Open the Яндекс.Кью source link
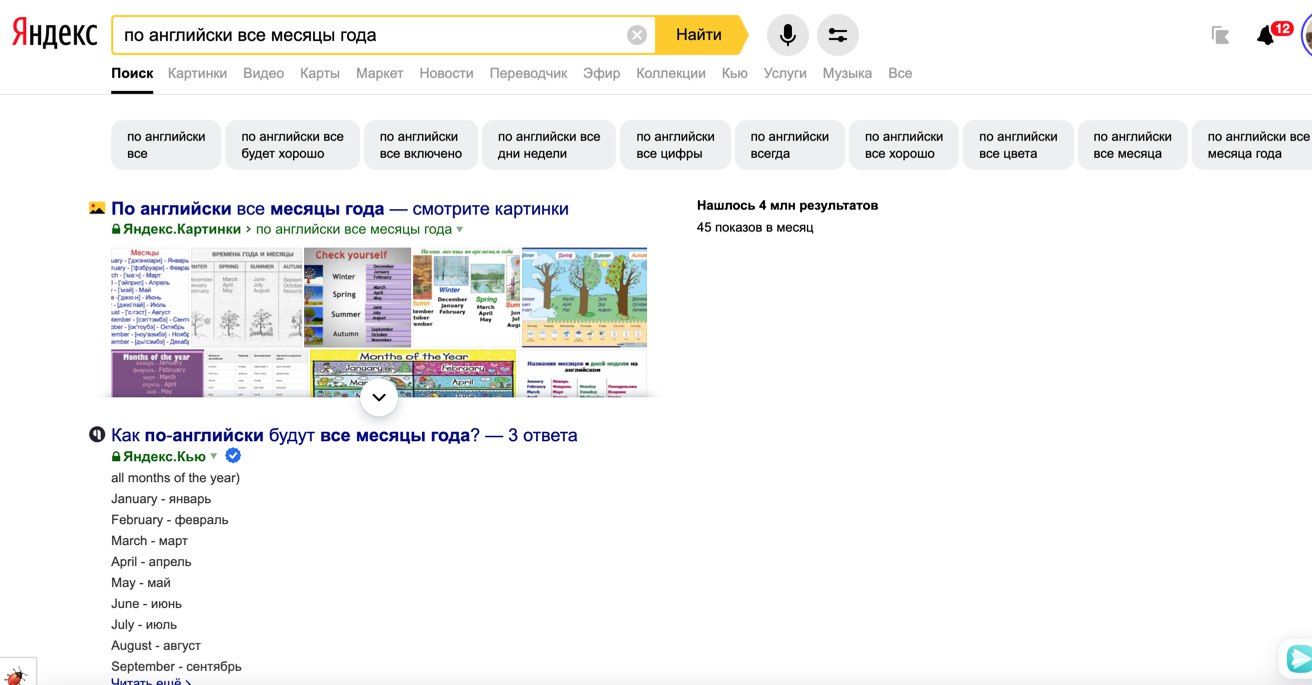 (x=164, y=457)
